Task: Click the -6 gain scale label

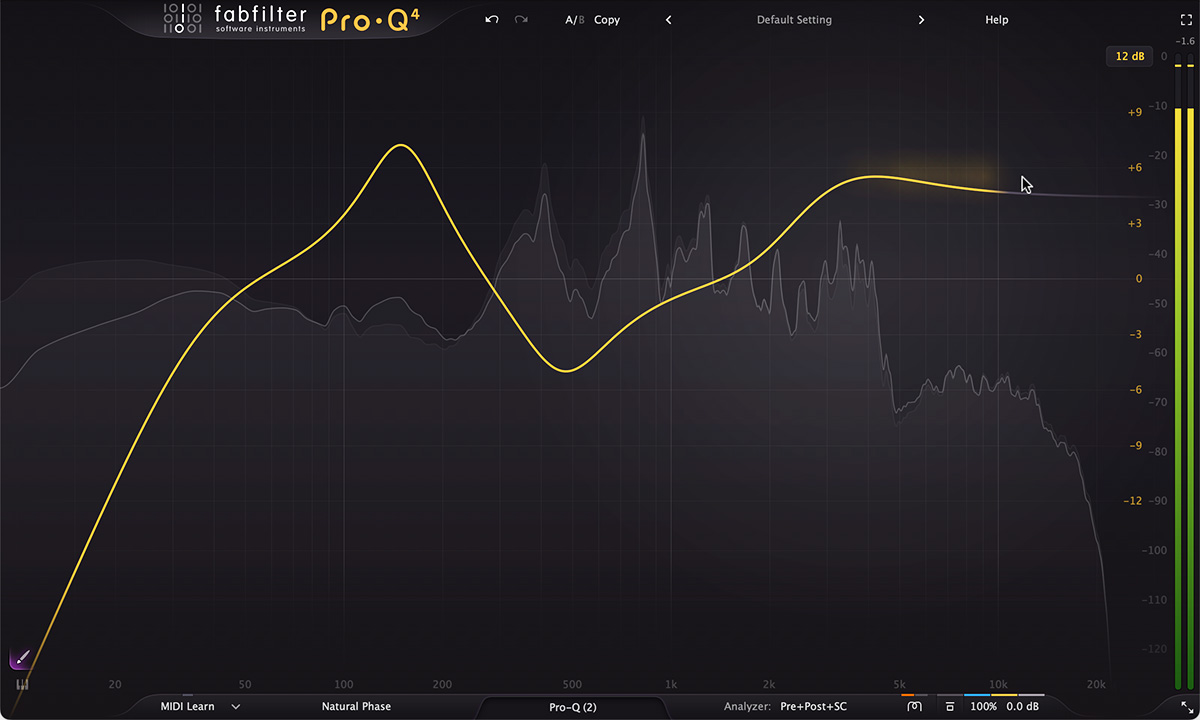Action: [x=1134, y=390]
